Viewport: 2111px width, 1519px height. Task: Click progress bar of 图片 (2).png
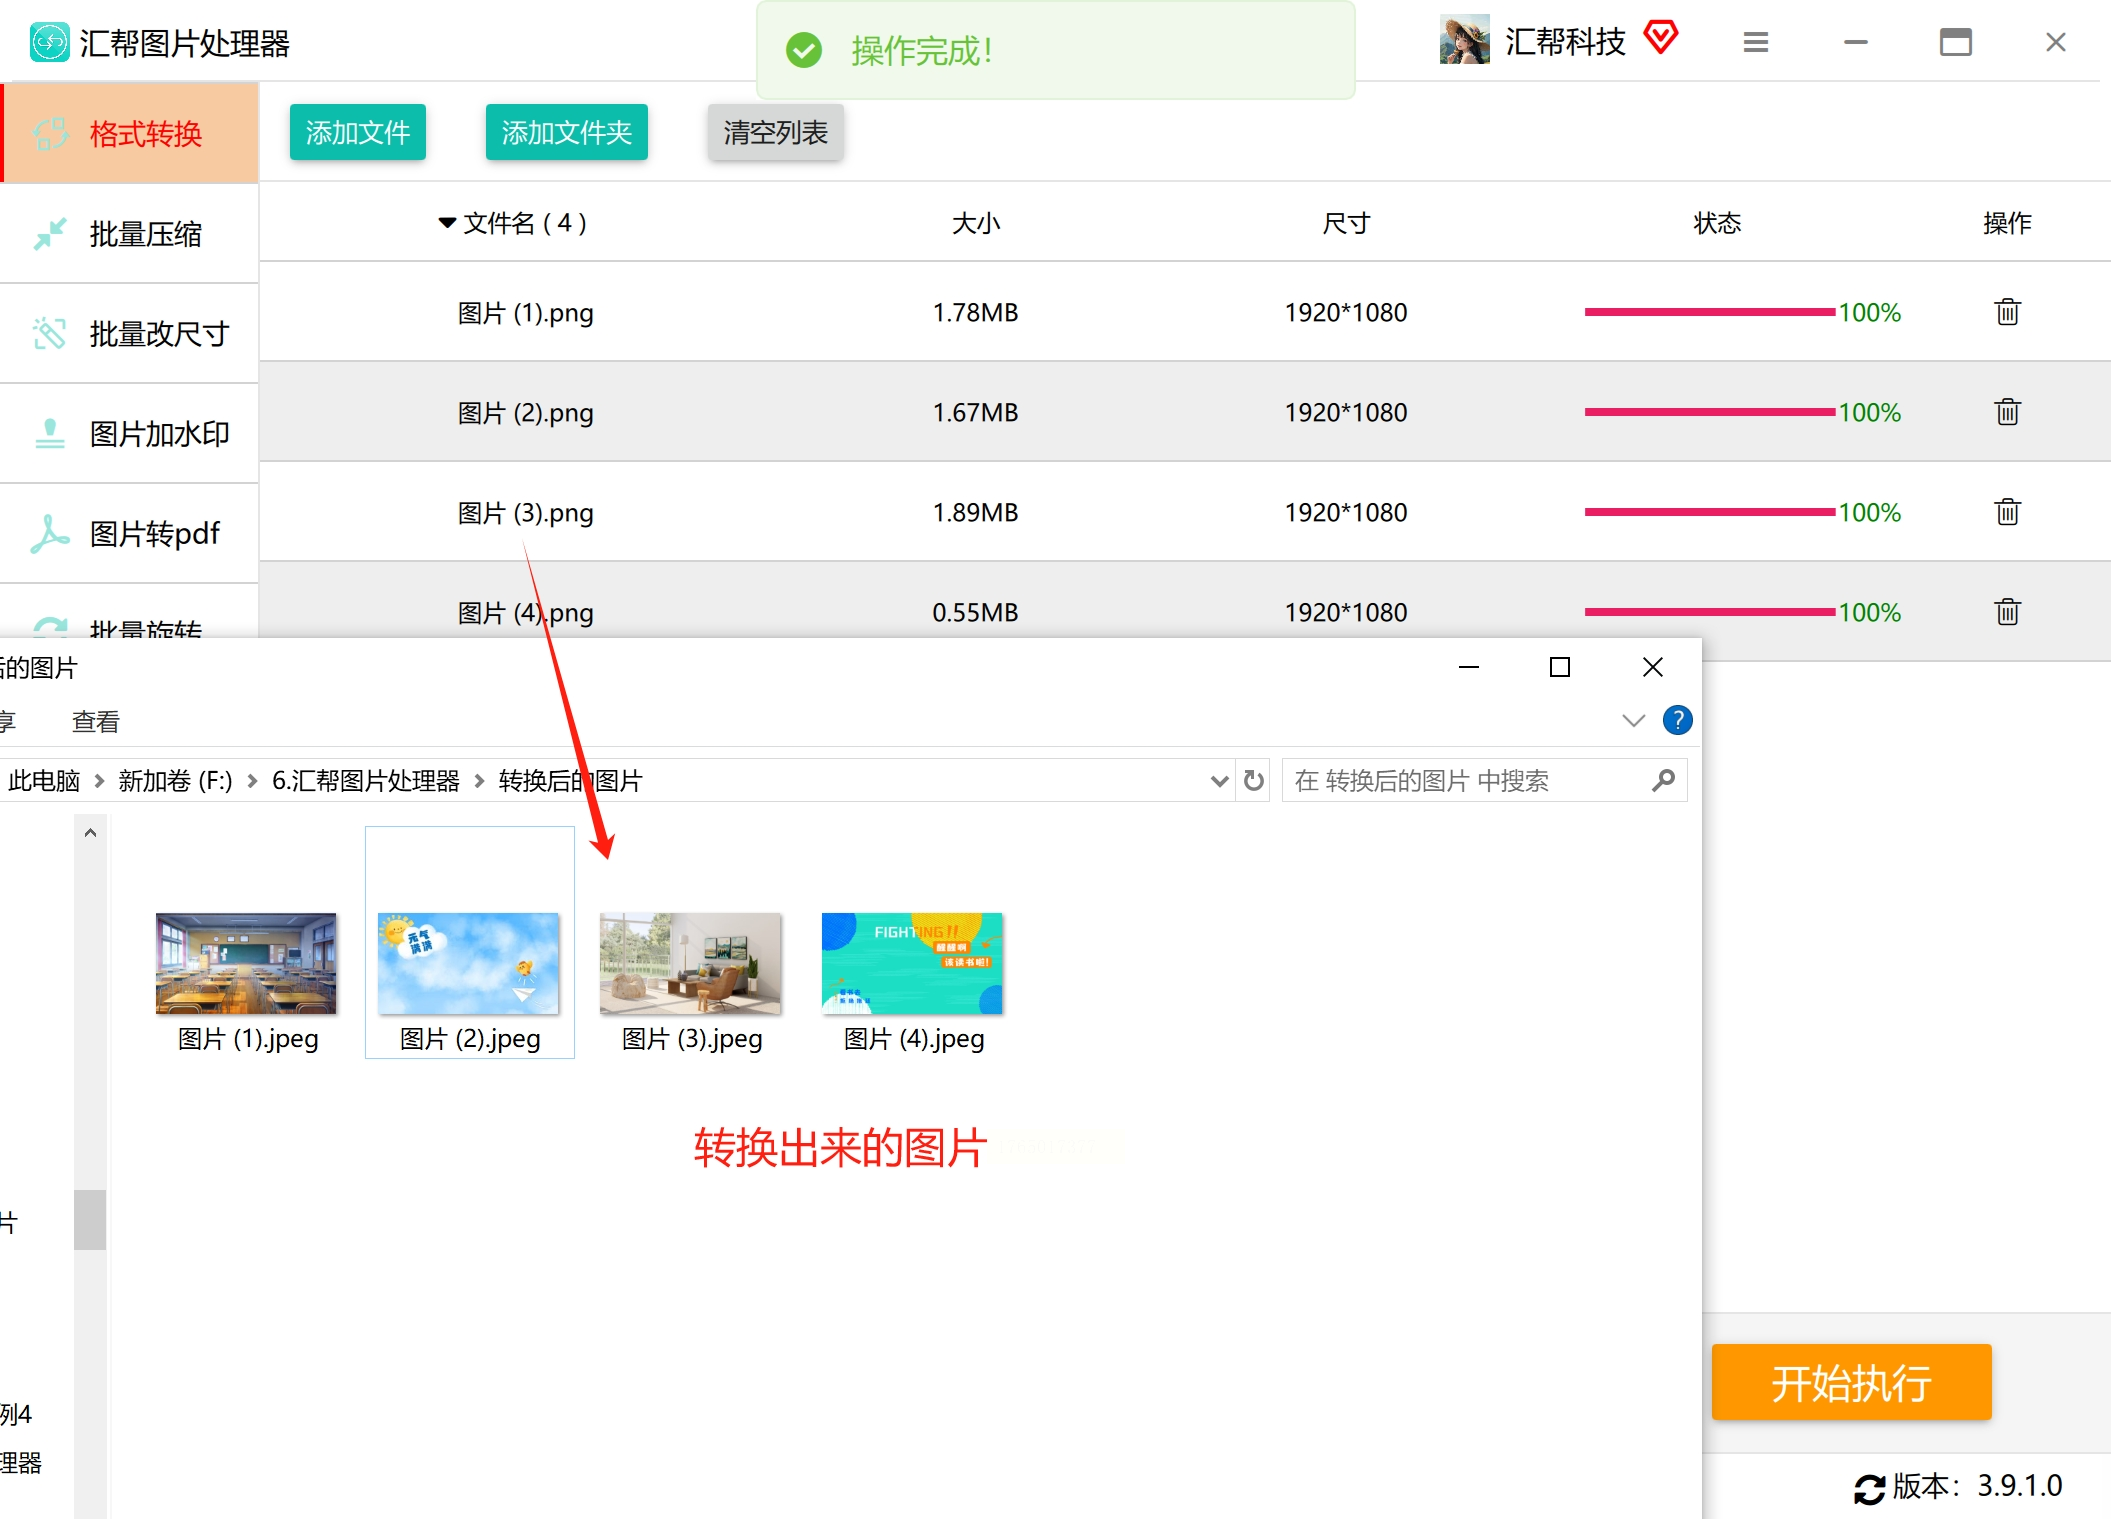(x=1709, y=412)
